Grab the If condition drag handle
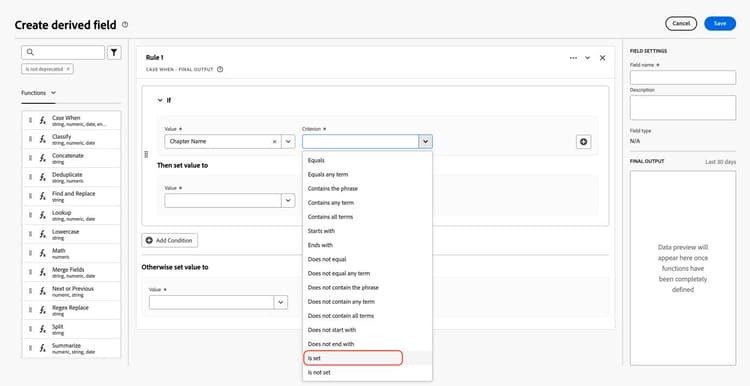 tap(146, 154)
